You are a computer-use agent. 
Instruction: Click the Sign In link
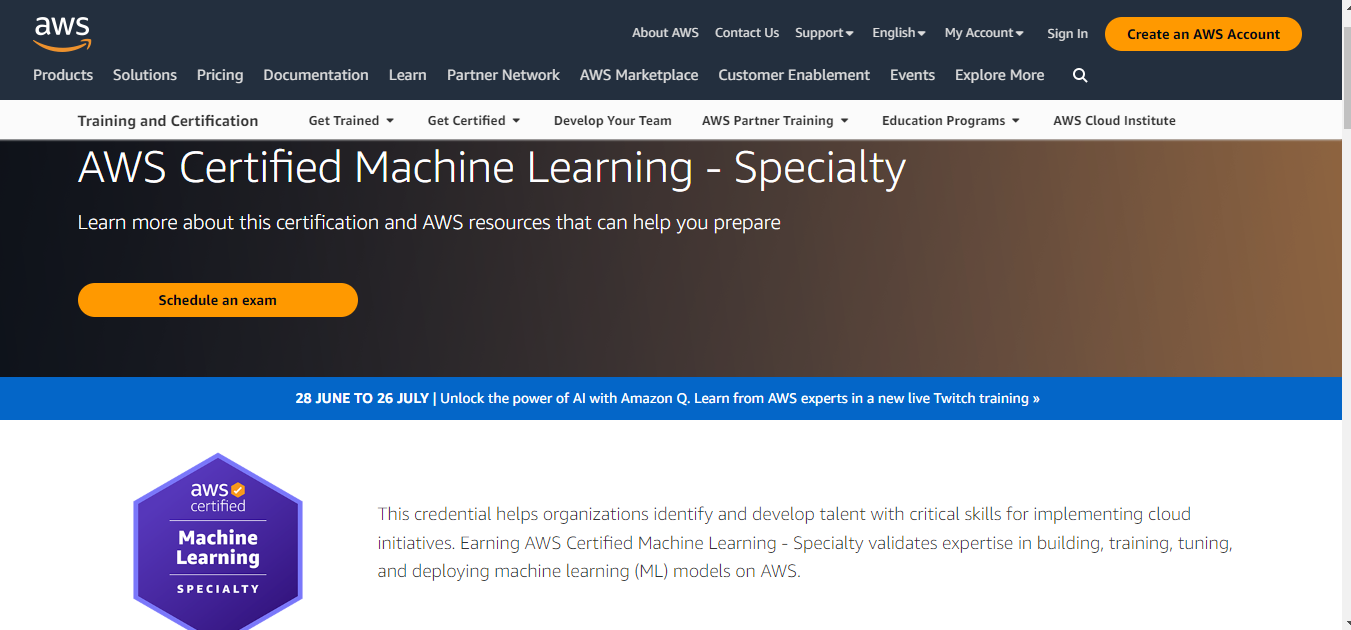[1067, 34]
